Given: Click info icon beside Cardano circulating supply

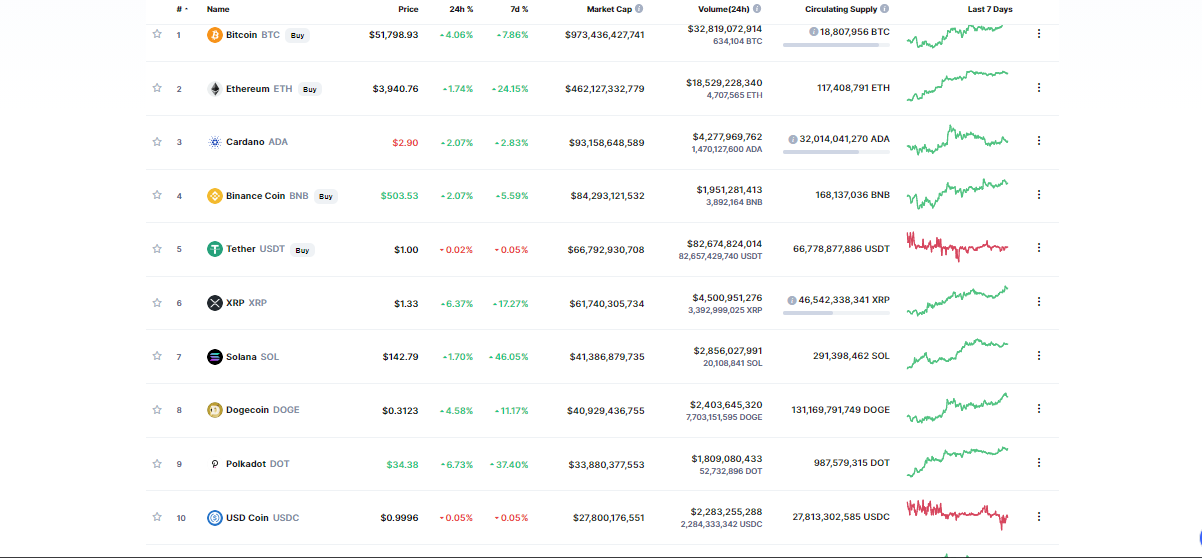Looking at the screenshot, I should click(x=792, y=139).
